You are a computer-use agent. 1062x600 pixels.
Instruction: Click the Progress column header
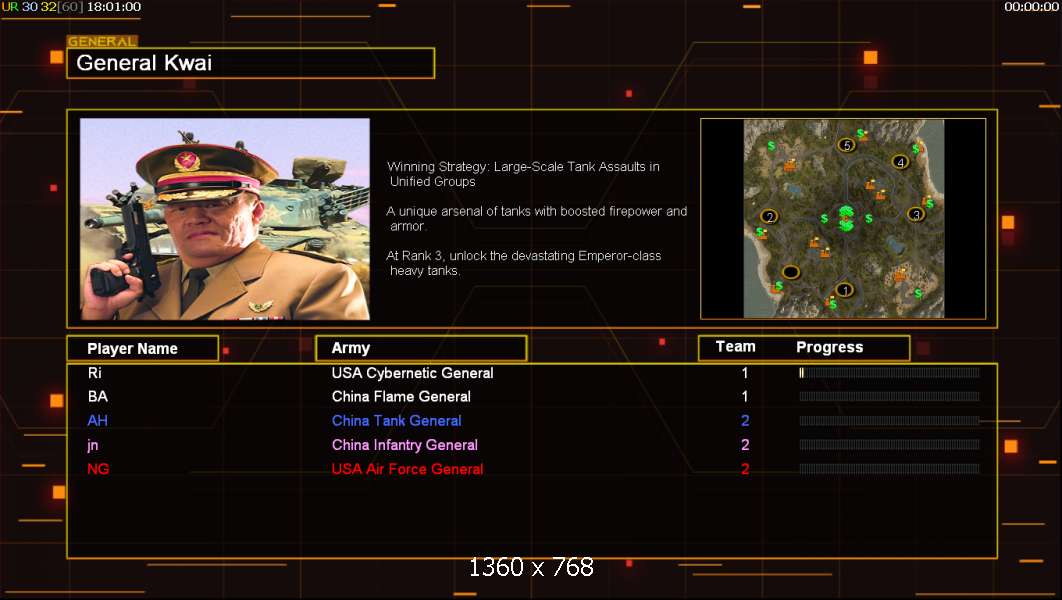[x=830, y=347]
